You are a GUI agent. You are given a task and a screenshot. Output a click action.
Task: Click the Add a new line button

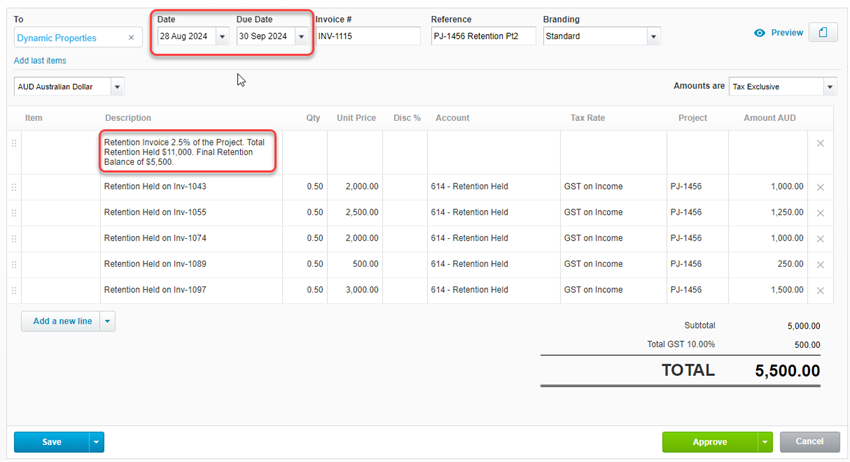[62, 321]
